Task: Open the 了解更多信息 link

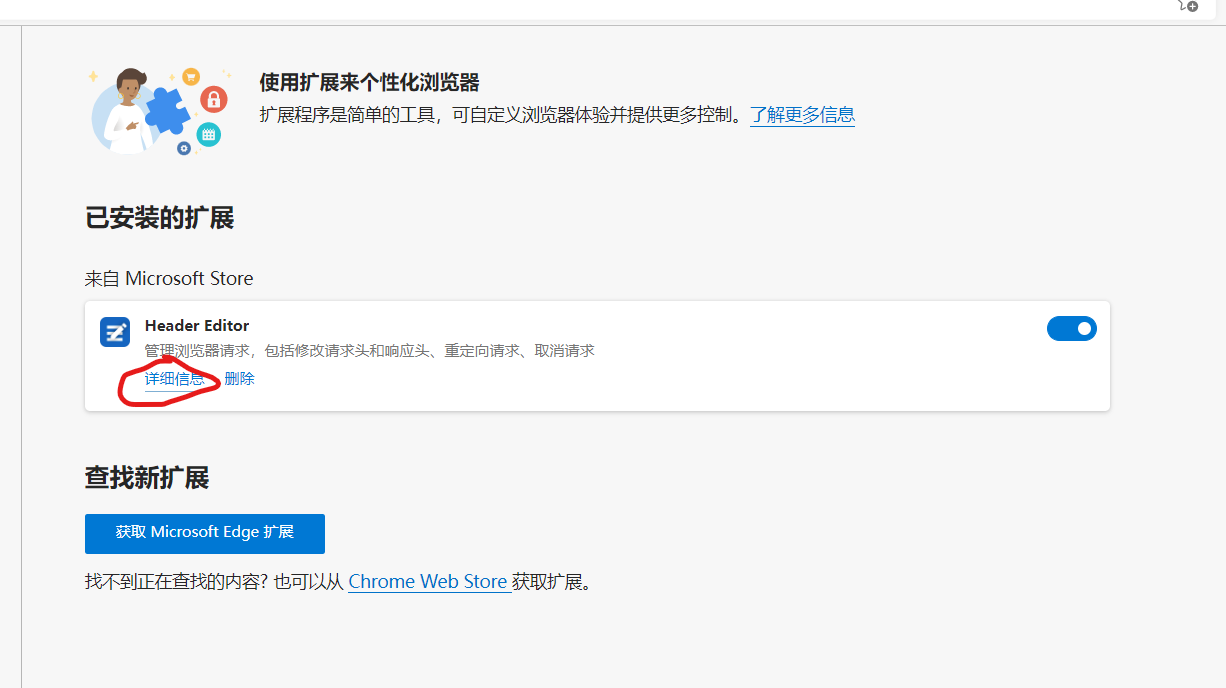Action: (x=802, y=114)
